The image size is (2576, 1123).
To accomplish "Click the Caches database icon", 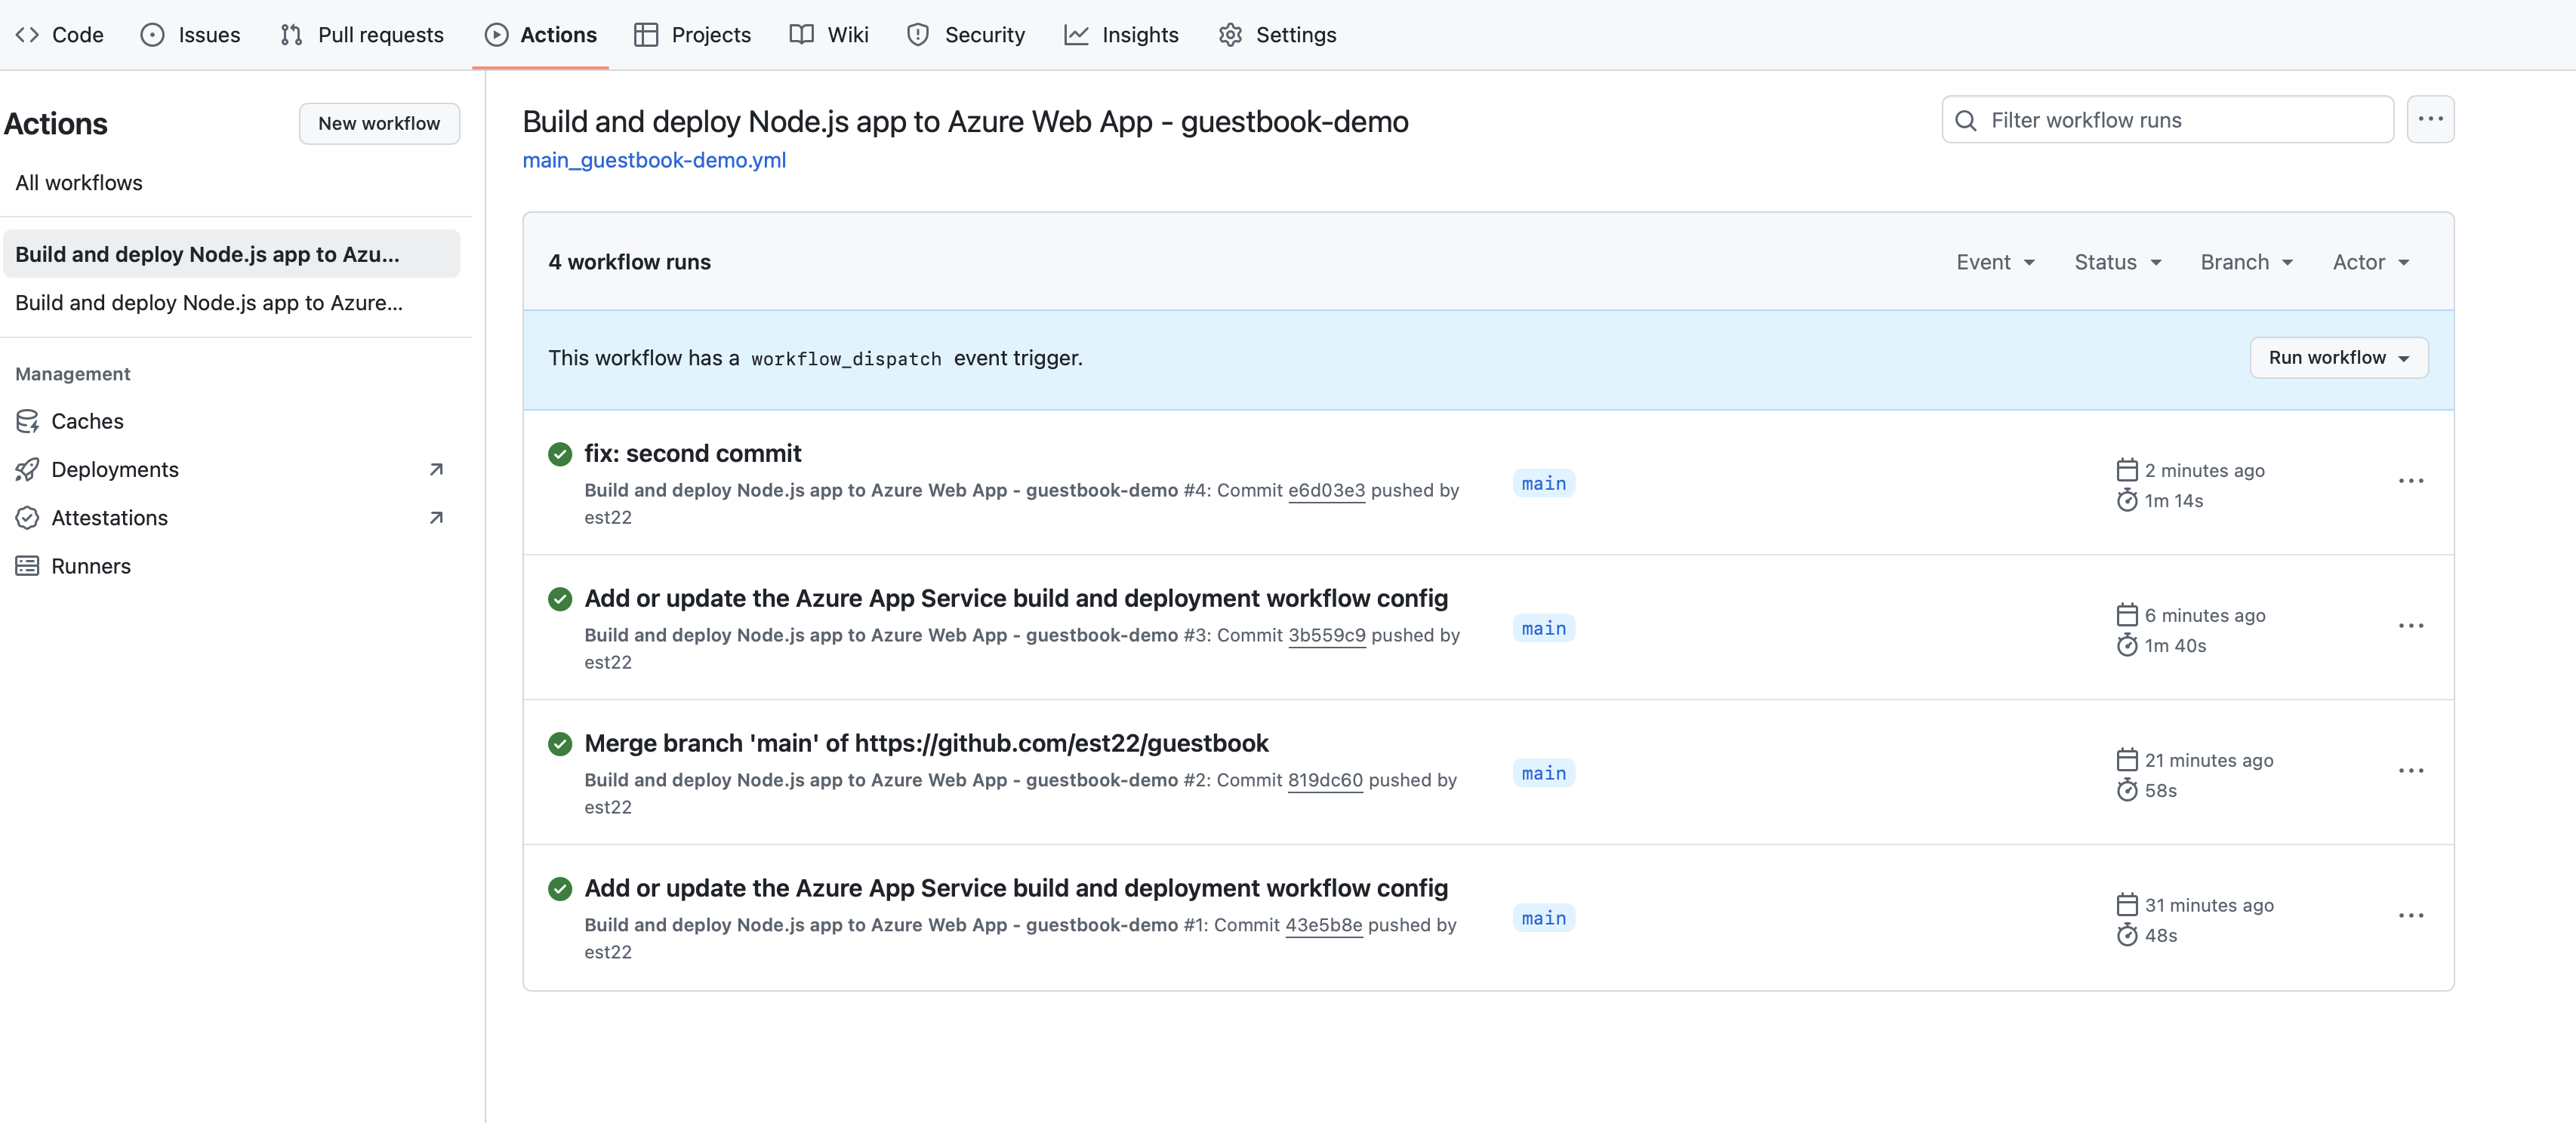I will [x=27, y=421].
